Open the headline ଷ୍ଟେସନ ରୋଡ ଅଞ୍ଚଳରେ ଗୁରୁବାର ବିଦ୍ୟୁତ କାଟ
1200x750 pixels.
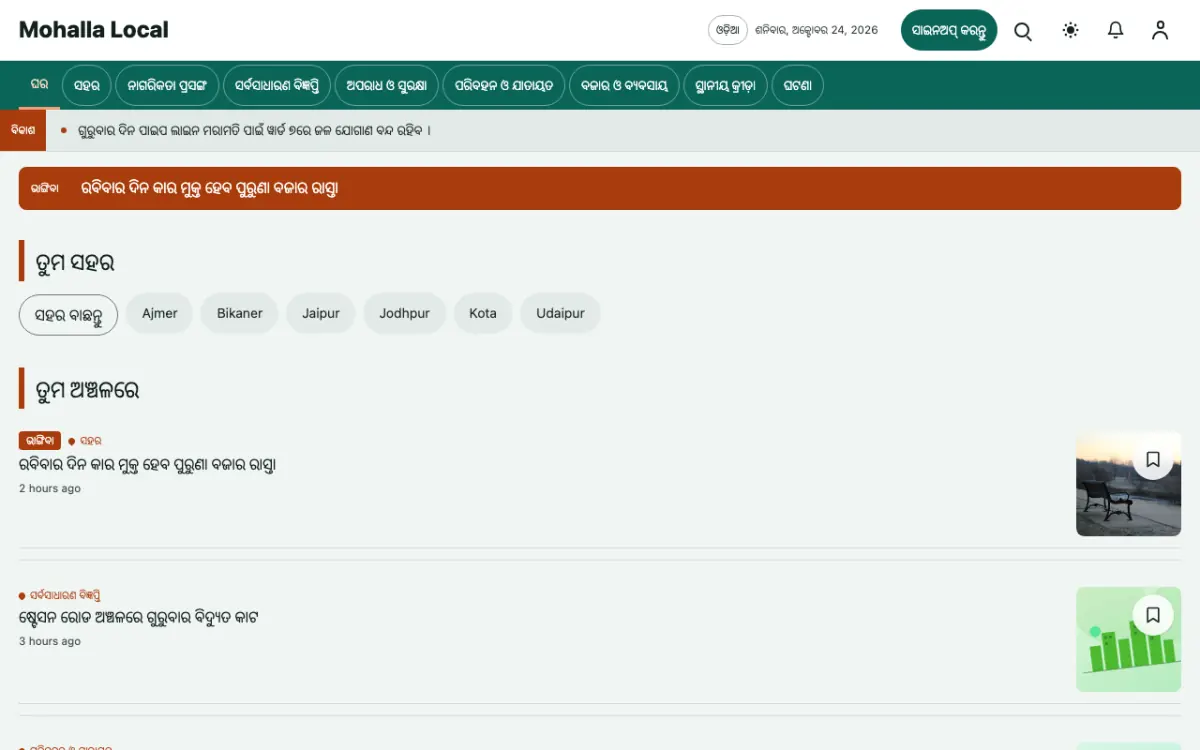pyautogui.click(x=139, y=618)
